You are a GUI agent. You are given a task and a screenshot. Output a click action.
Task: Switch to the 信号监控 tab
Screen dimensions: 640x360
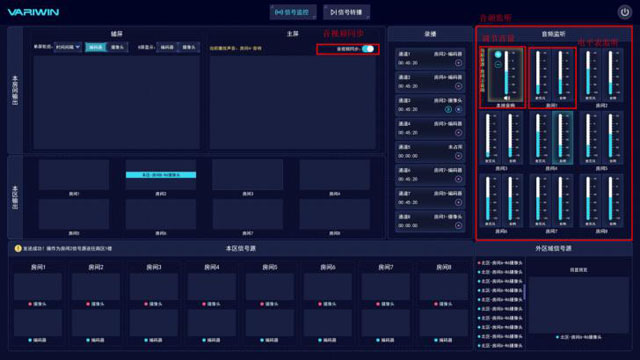293,12
